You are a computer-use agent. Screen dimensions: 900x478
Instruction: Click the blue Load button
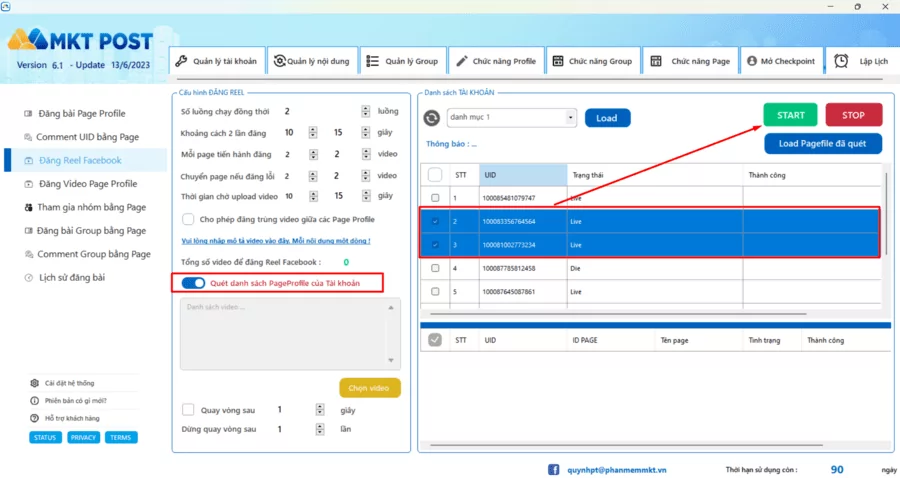[607, 118]
